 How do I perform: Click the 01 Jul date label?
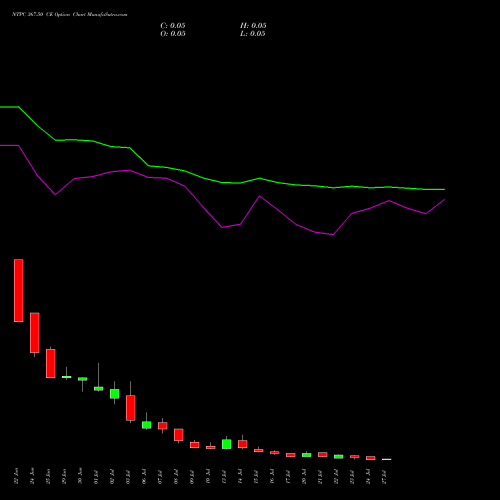(x=96, y=477)
